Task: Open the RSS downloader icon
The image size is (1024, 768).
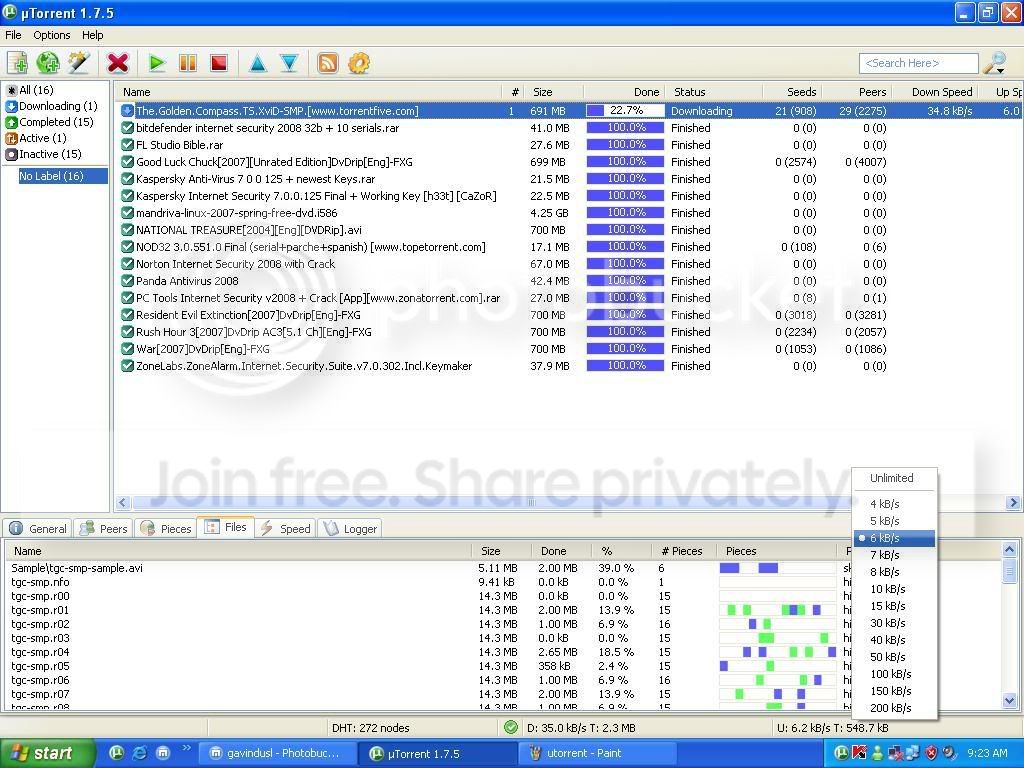Action: pyautogui.click(x=328, y=63)
